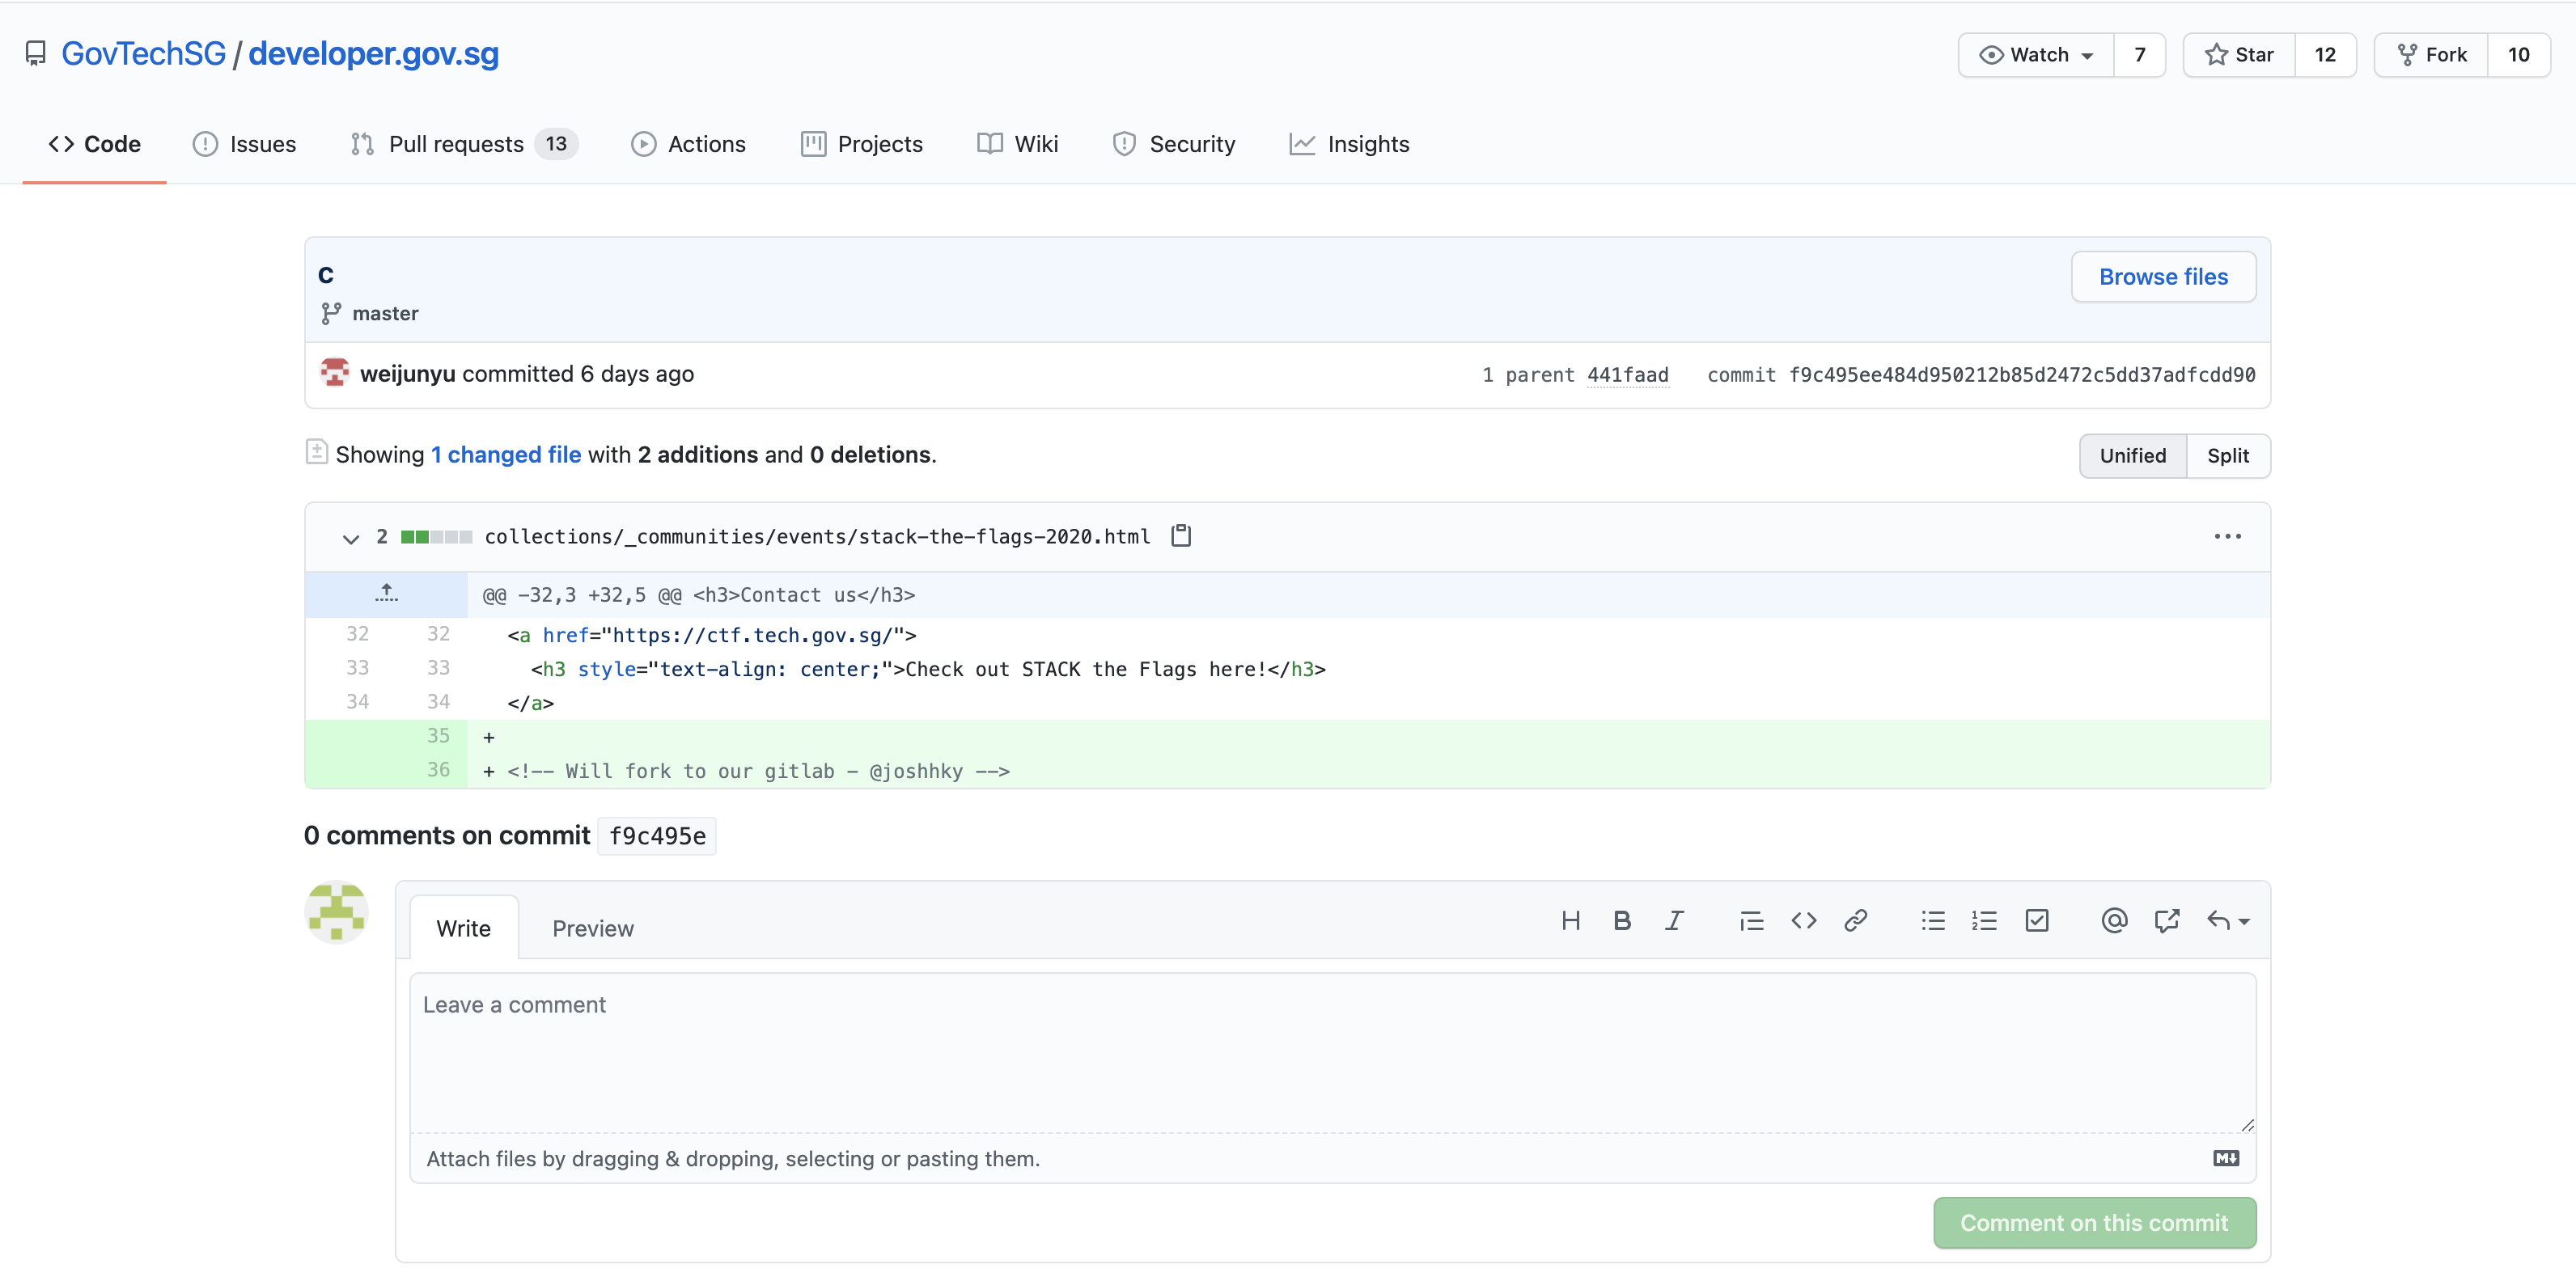Click the green commenter avatar
This screenshot has height=1273, width=2576.
(336, 912)
